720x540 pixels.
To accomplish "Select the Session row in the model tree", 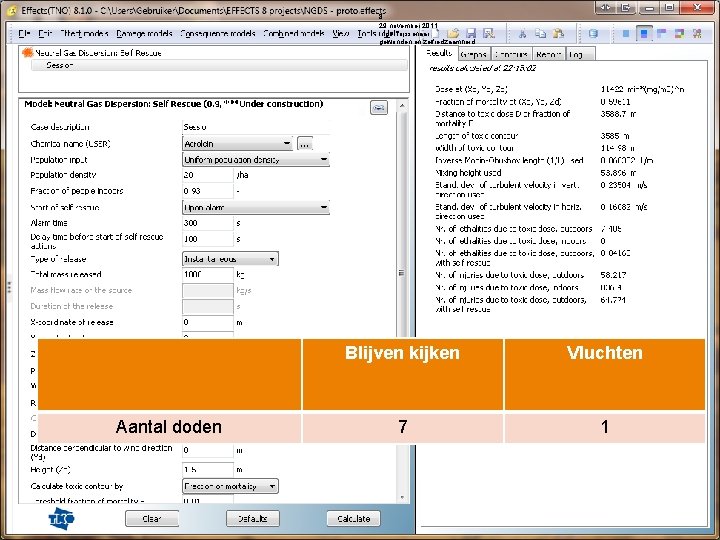I will pos(219,65).
